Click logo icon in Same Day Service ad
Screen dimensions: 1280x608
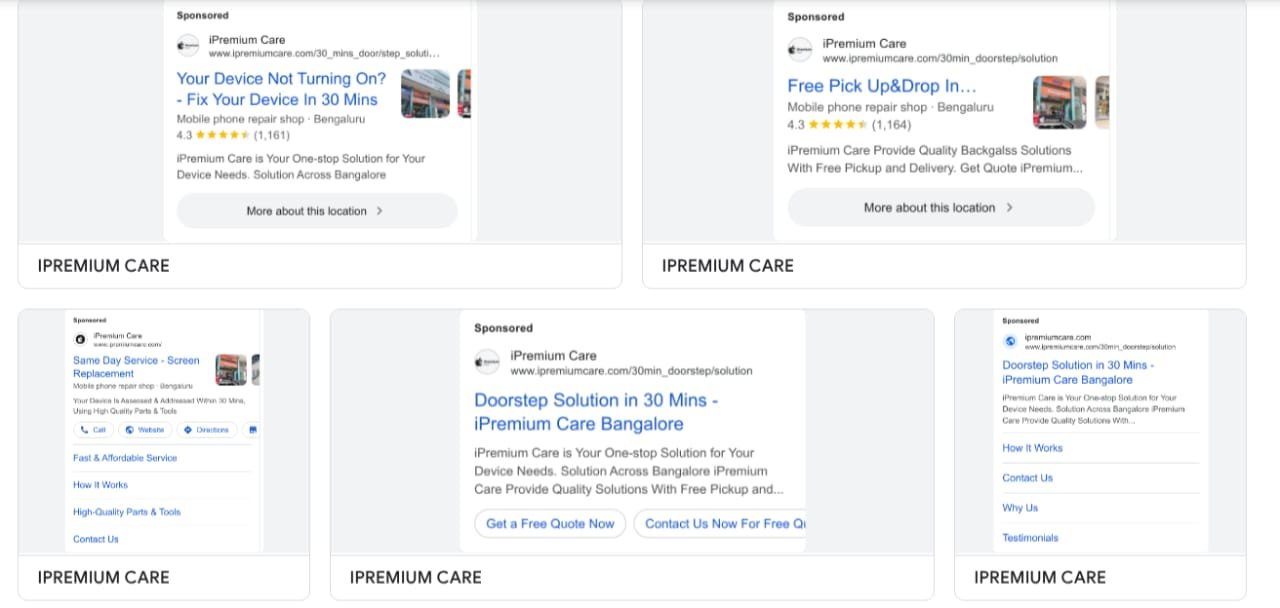[x=80, y=339]
